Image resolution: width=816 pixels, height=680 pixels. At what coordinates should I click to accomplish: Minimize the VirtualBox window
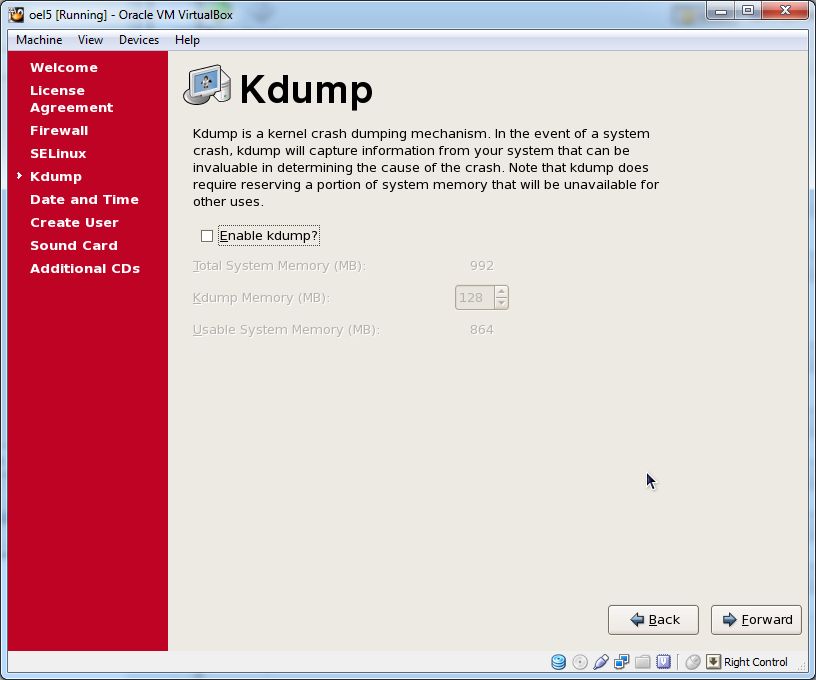coord(721,11)
